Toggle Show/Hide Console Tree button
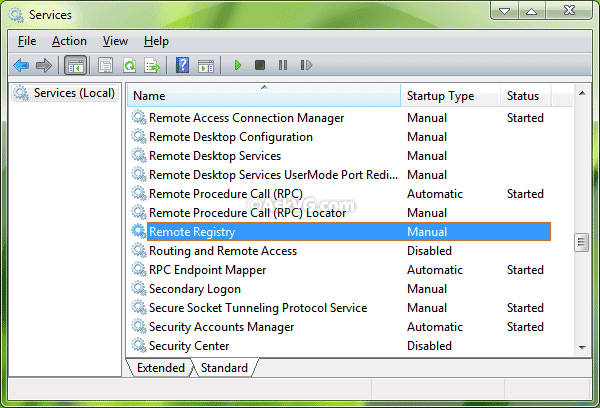This screenshot has width=600, height=408. pos(75,65)
